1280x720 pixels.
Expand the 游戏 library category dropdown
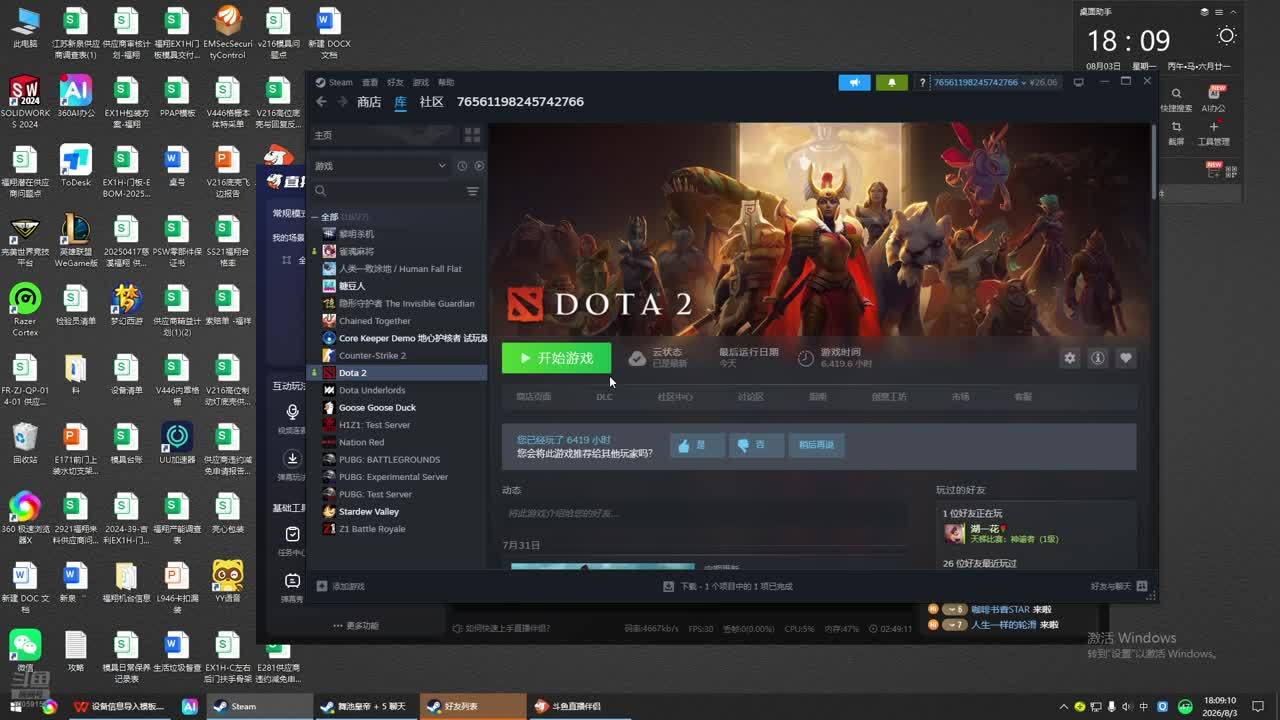(x=380, y=166)
